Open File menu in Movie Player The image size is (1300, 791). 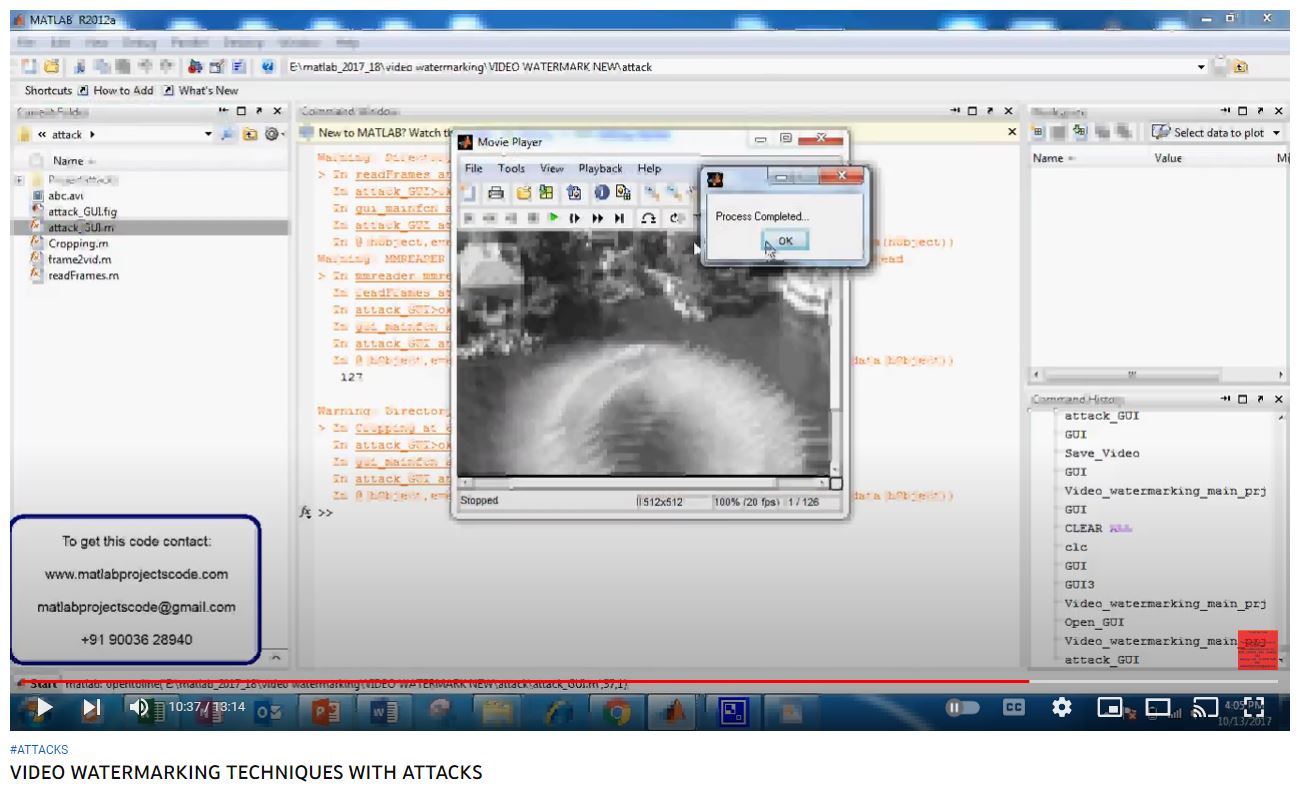point(473,168)
